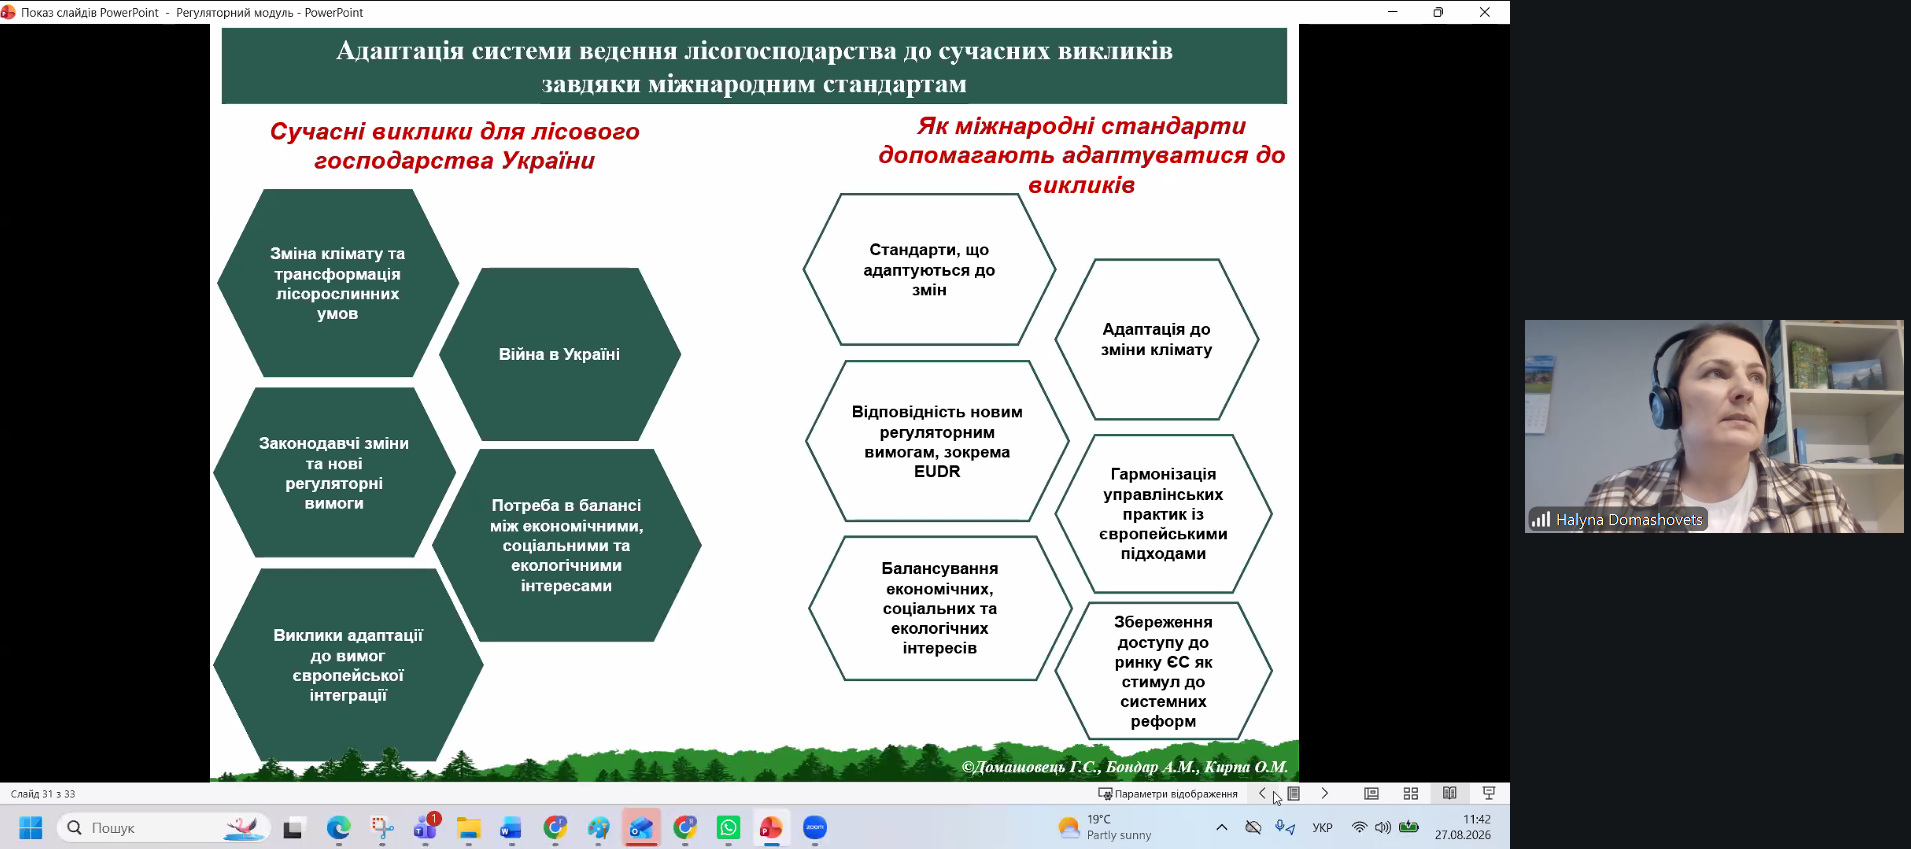Click the Стандарти, що адаптуються до змін hexagon
Image resolution: width=1911 pixels, height=849 pixels.
(x=929, y=269)
